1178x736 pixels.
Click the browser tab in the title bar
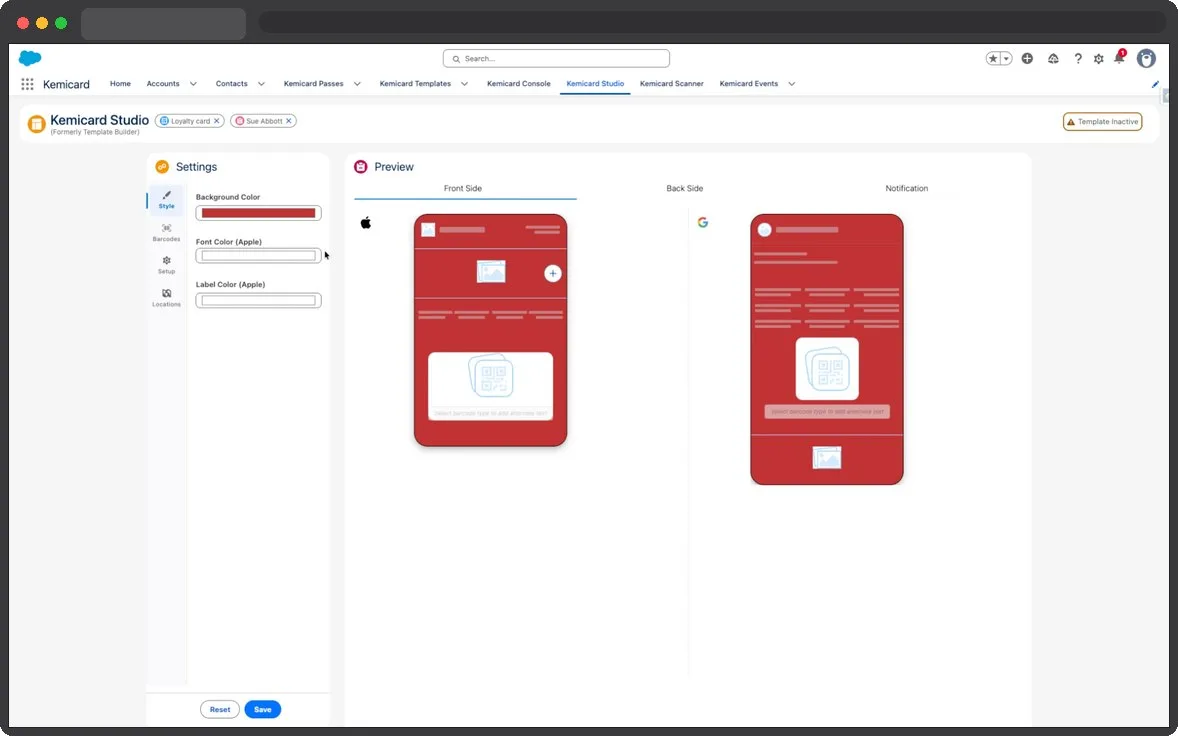[163, 23]
